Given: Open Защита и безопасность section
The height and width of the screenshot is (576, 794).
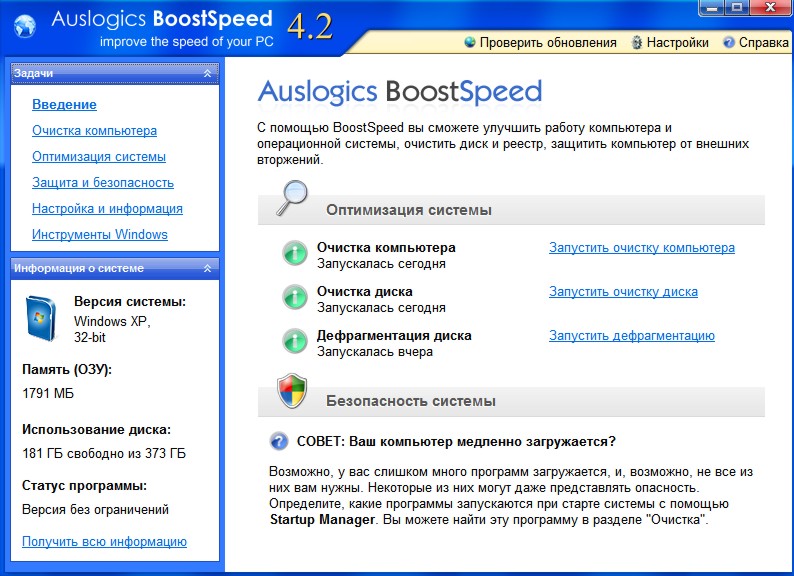Looking at the screenshot, I should [103, 182].
